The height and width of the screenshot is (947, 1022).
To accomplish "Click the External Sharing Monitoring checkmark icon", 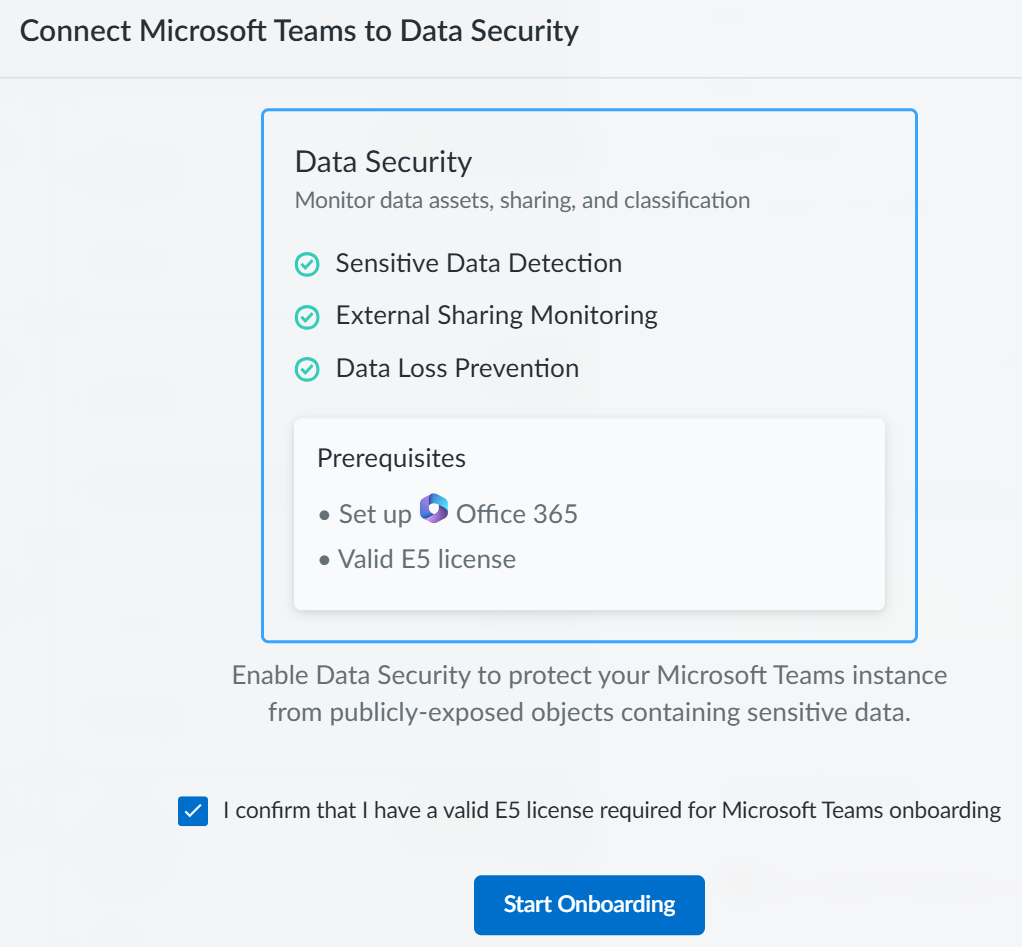I will 307,317.
